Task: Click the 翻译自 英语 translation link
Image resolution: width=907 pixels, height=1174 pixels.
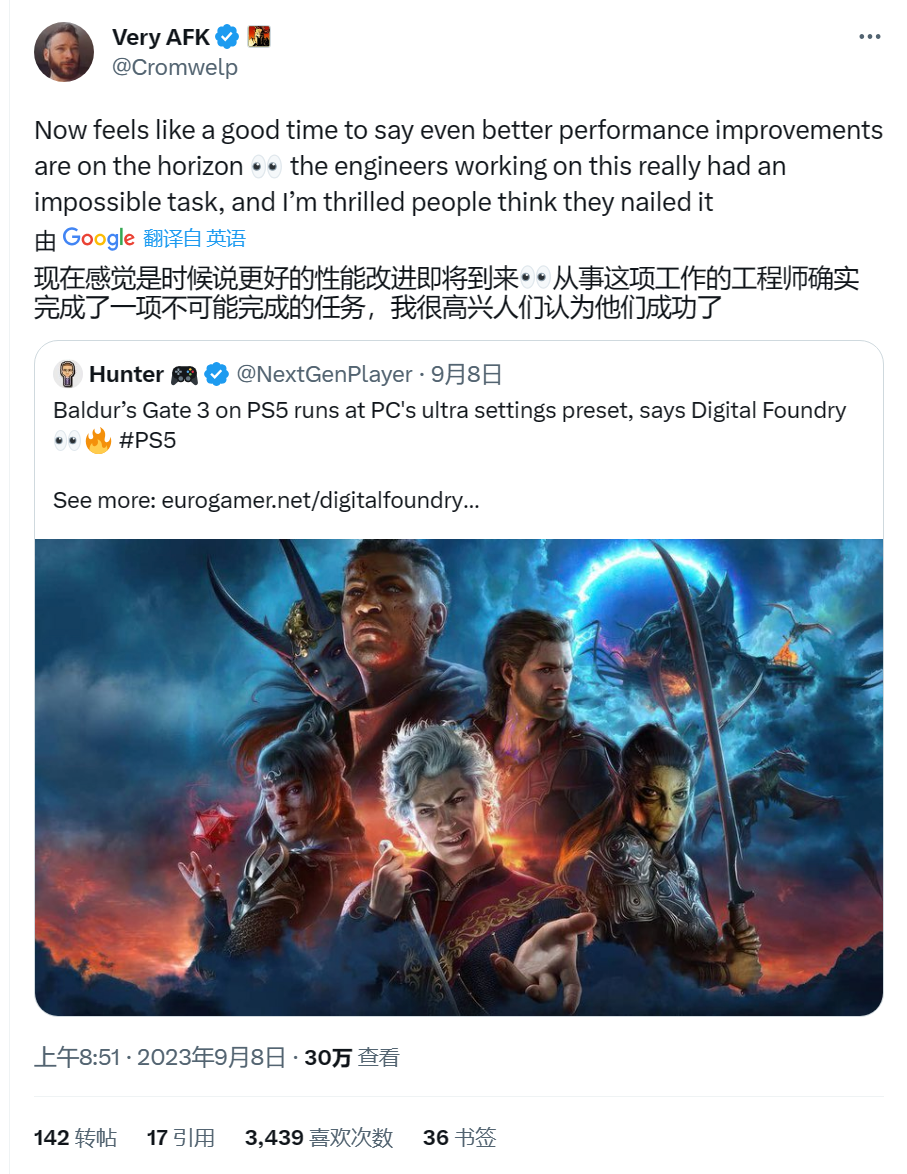Action: click(x=194, y=239)
